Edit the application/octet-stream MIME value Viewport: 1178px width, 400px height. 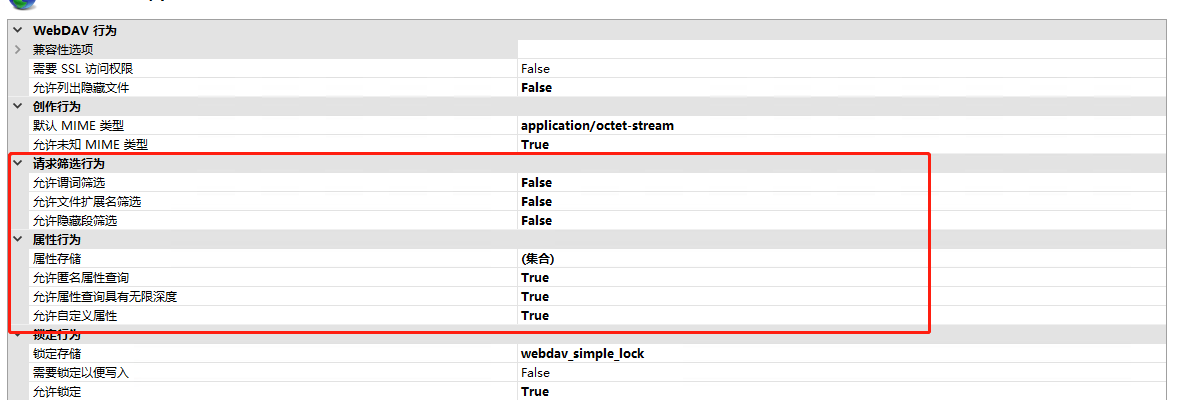click(x=597, y=126)
